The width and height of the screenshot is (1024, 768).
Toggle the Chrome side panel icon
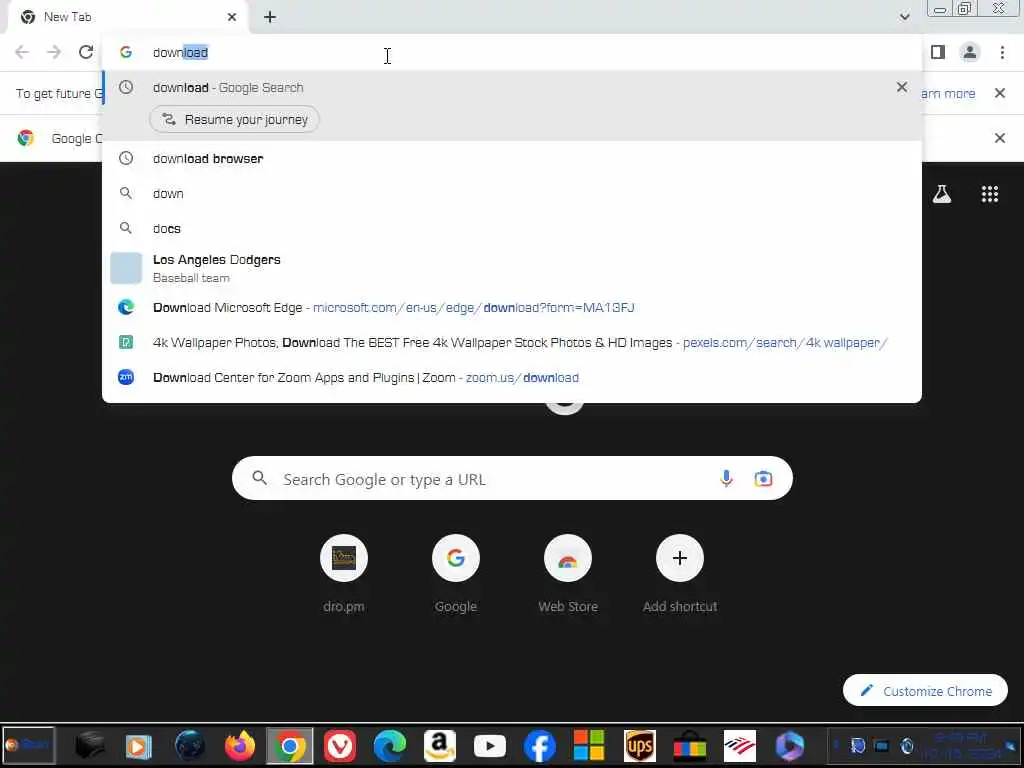coord(938,52)
